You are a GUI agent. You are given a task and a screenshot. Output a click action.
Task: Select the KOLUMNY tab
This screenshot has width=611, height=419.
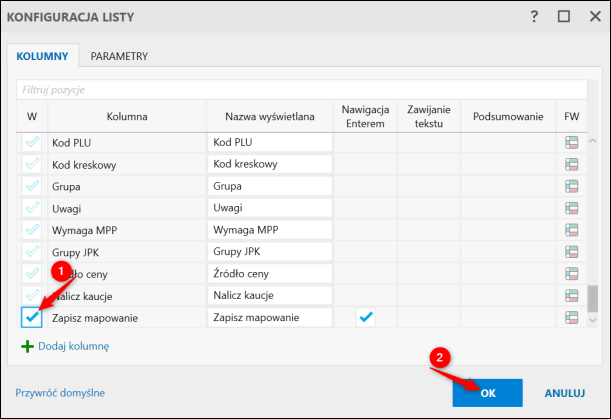coord(41,56)
